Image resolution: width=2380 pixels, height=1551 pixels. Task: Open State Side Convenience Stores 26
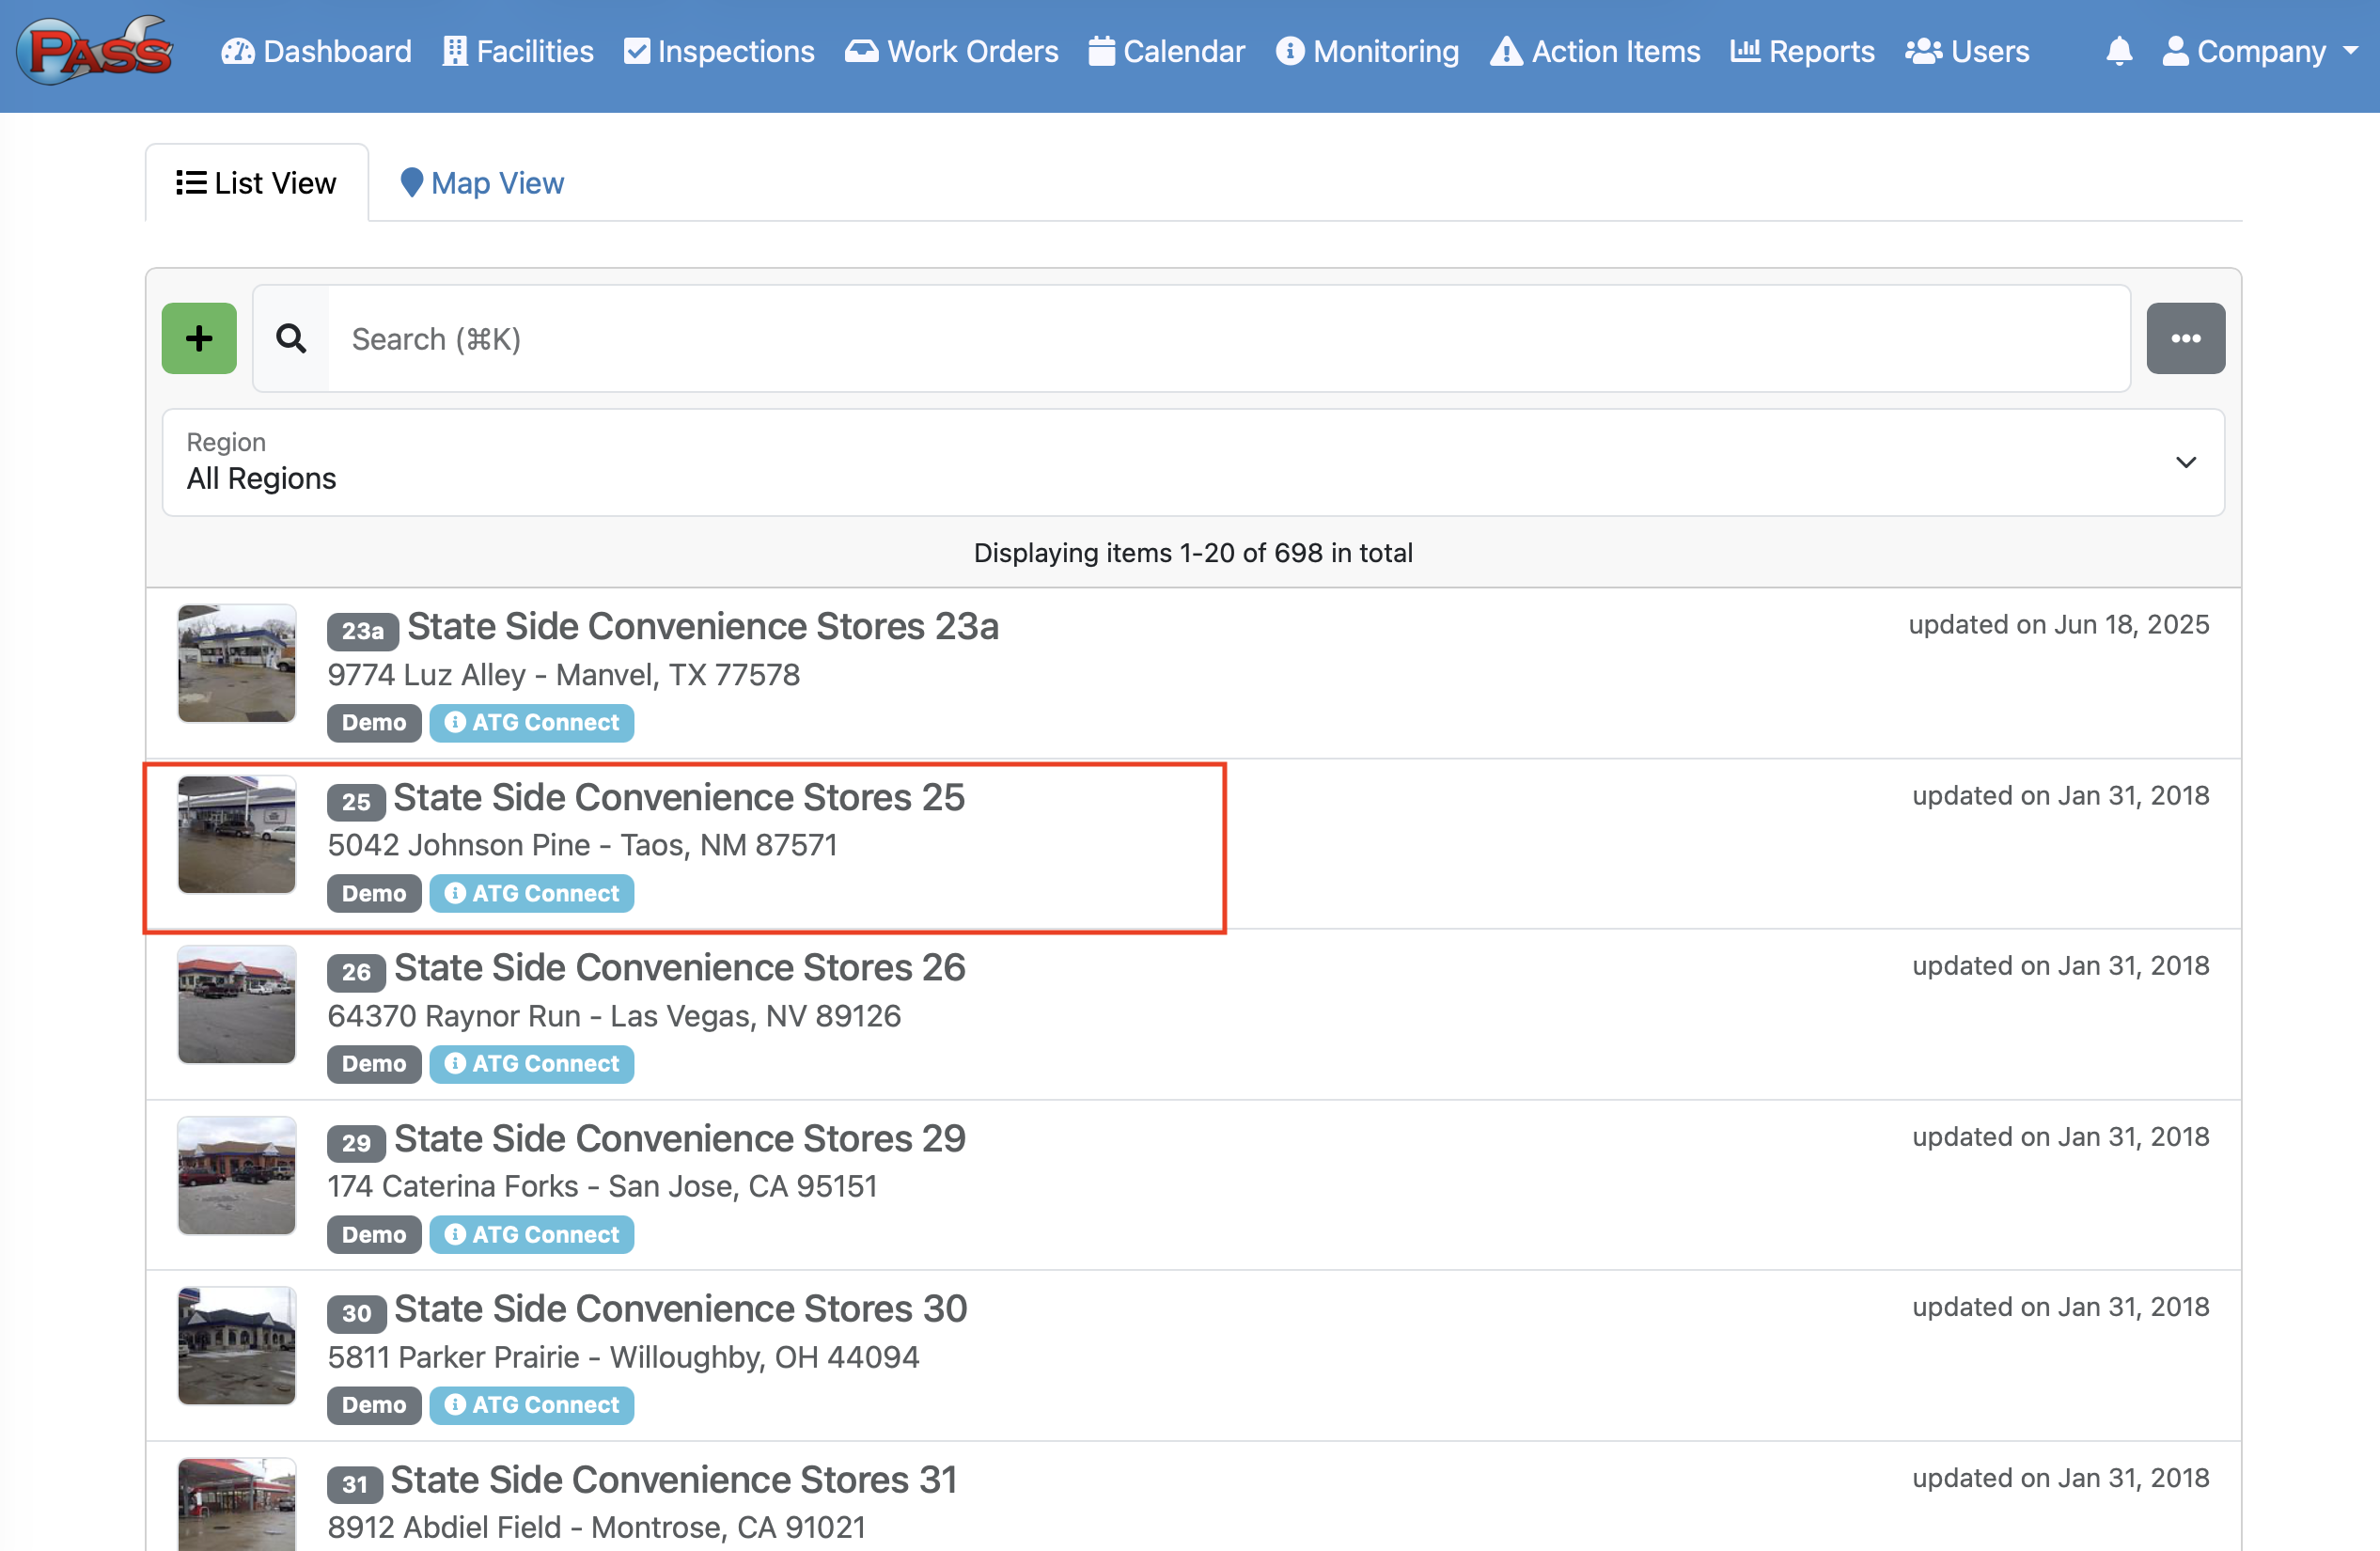coord(679,968)
